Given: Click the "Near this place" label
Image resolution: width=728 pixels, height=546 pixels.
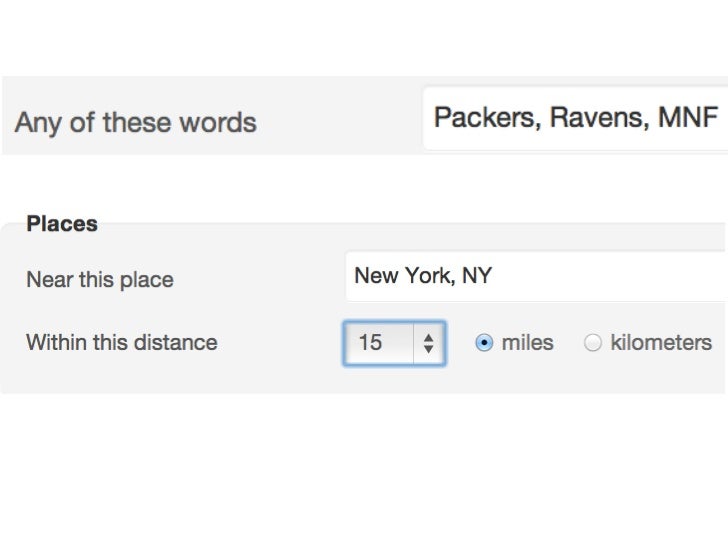Looking at the screenshot, I should coord(100,280).
